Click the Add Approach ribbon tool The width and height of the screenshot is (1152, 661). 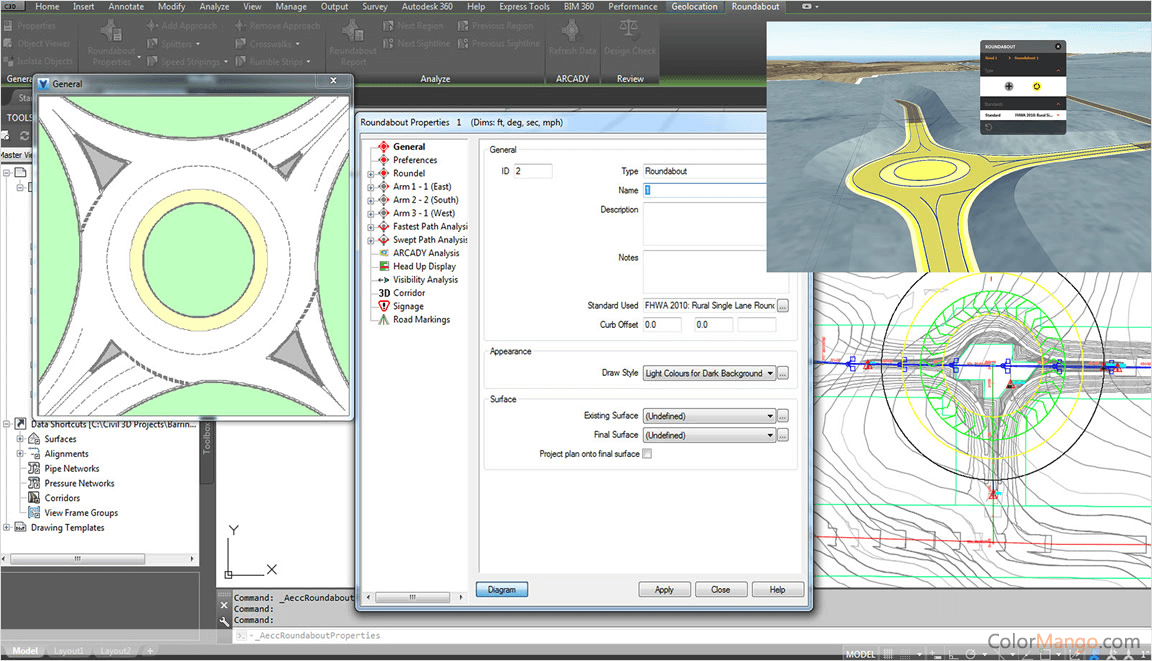pyautogui.click(x=181, y=26)
